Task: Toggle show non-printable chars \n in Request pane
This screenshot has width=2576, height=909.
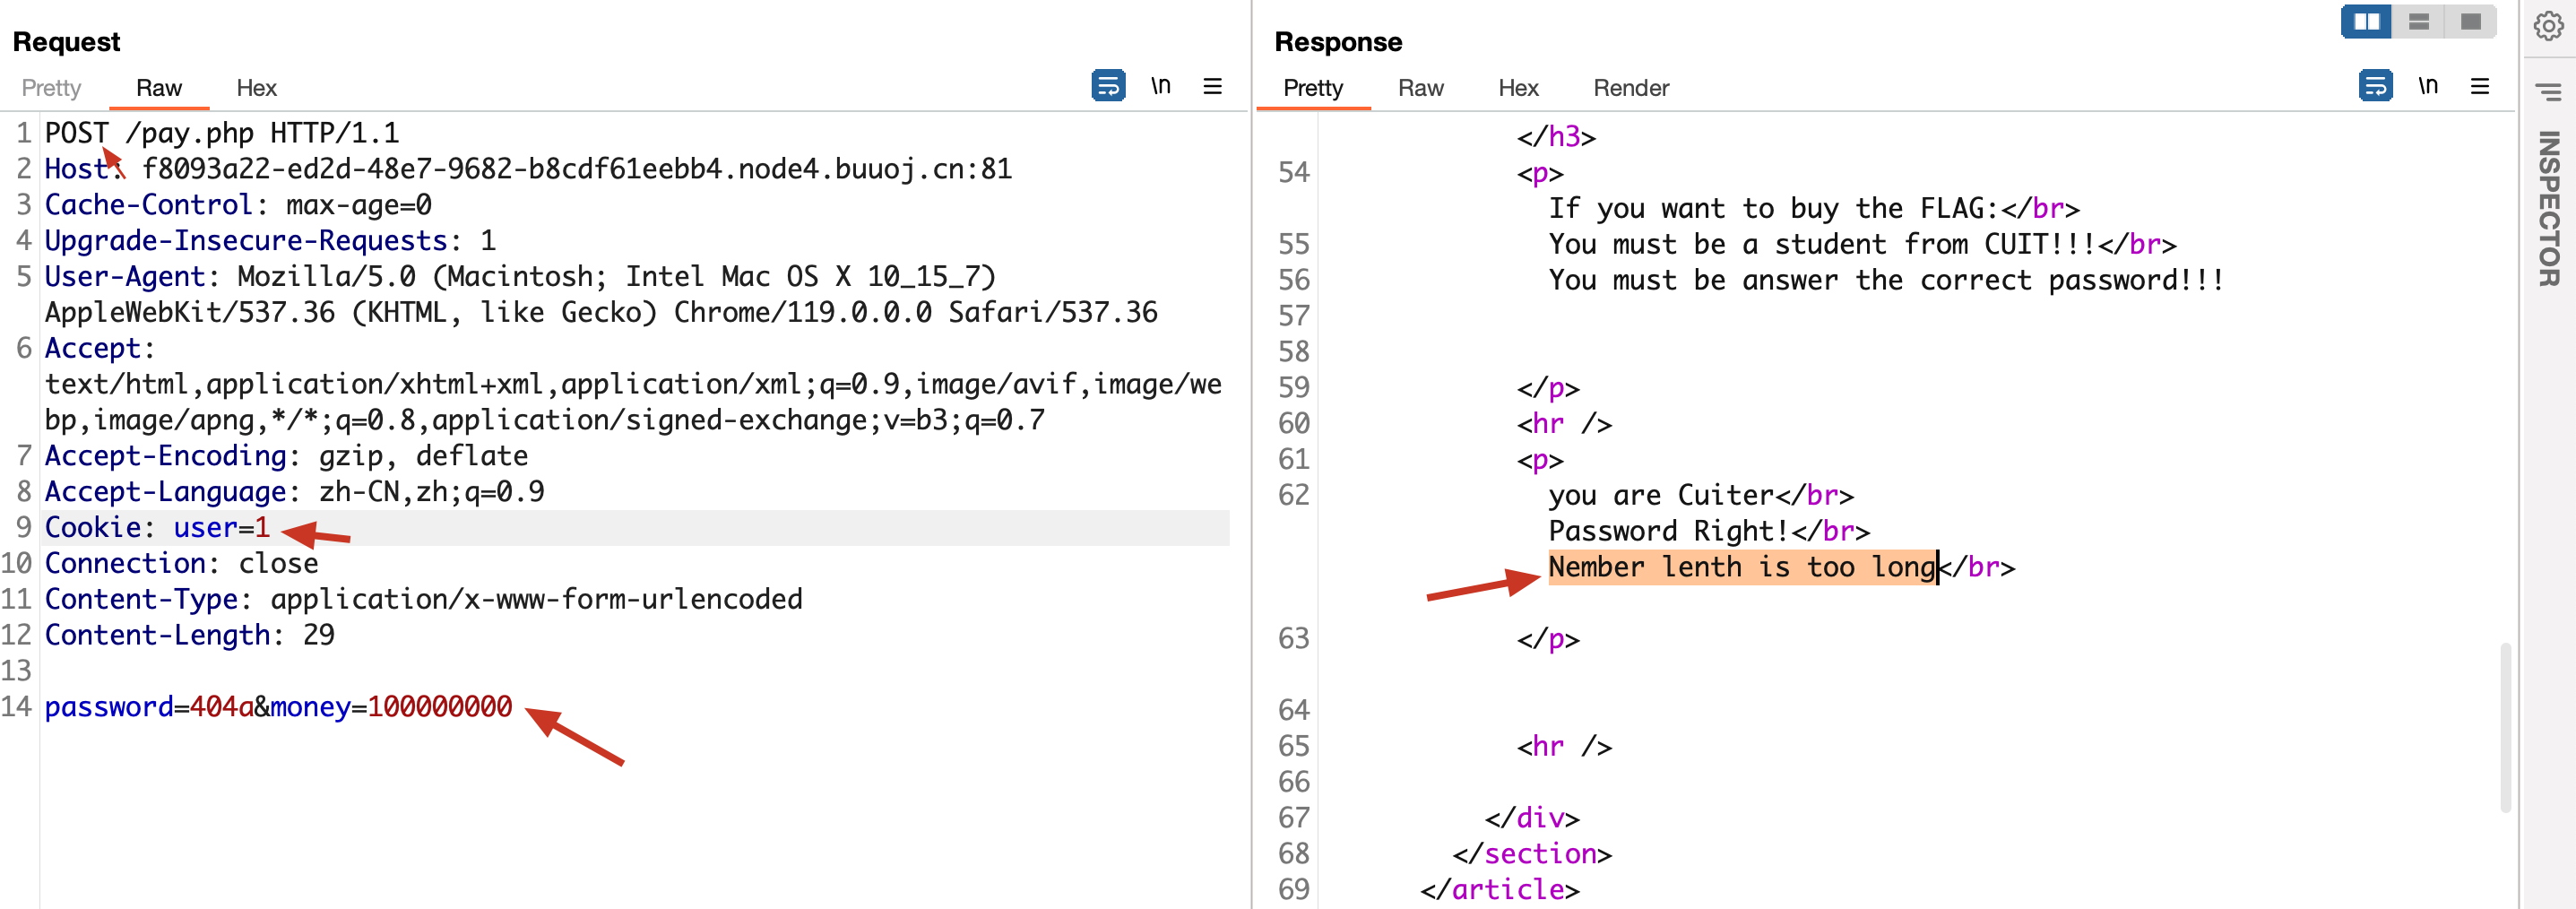Action: coord(1161,86)
